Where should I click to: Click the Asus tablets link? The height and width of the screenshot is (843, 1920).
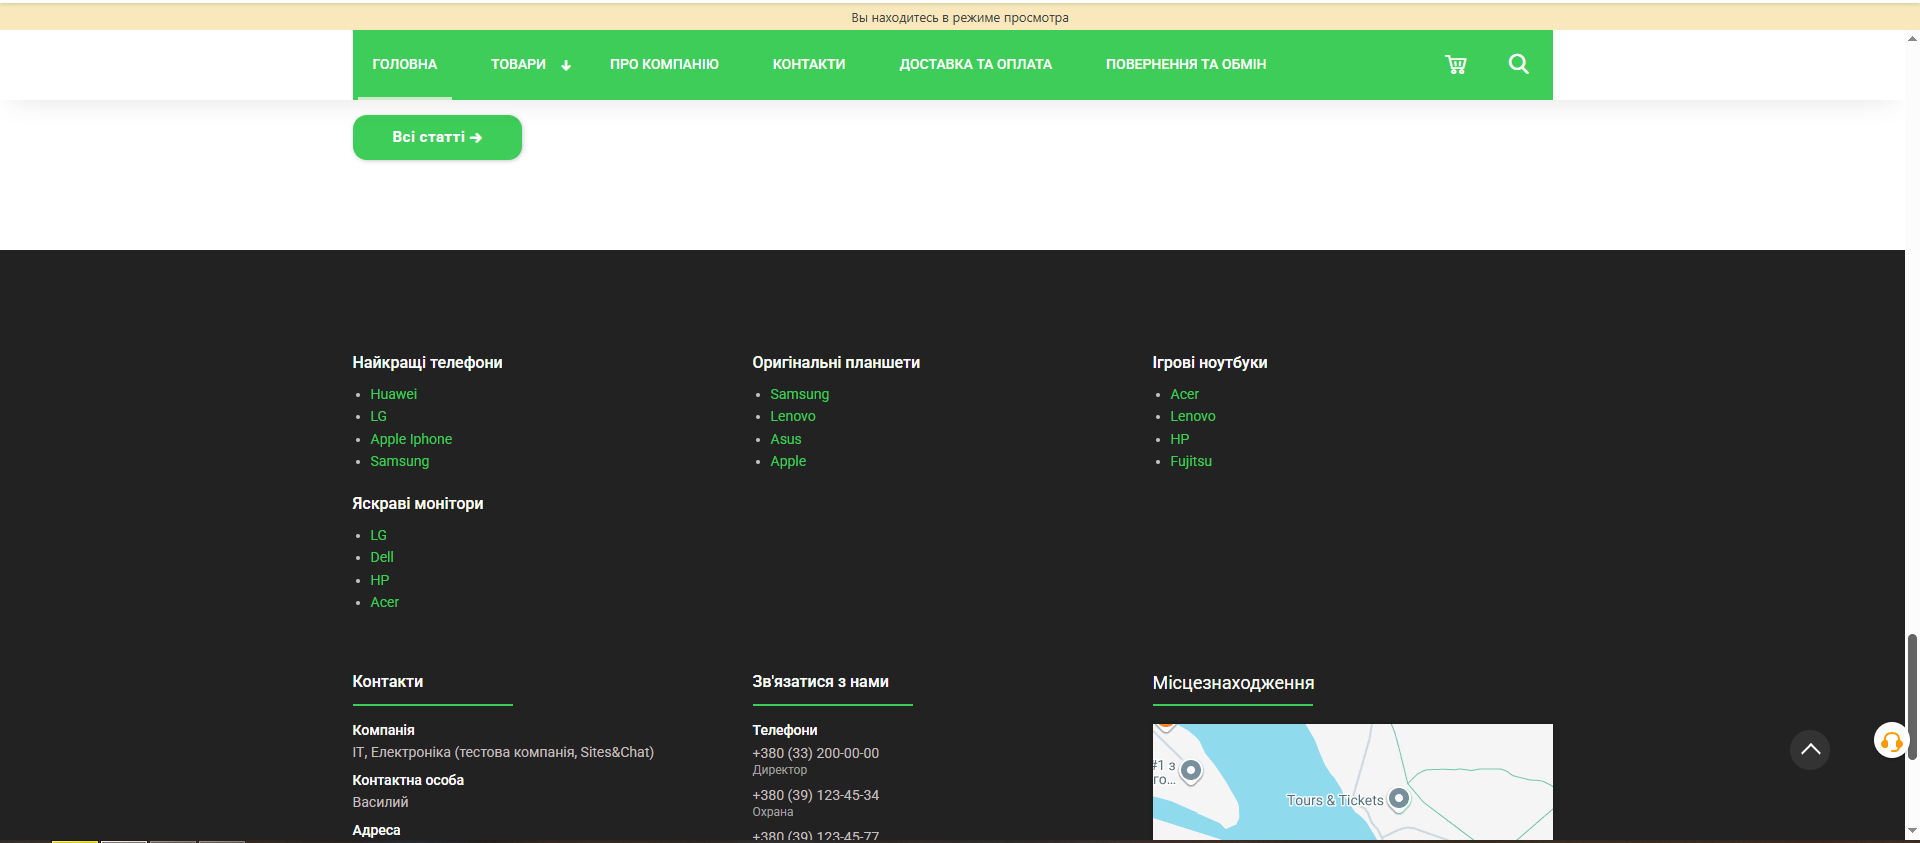tap(785, 439)
